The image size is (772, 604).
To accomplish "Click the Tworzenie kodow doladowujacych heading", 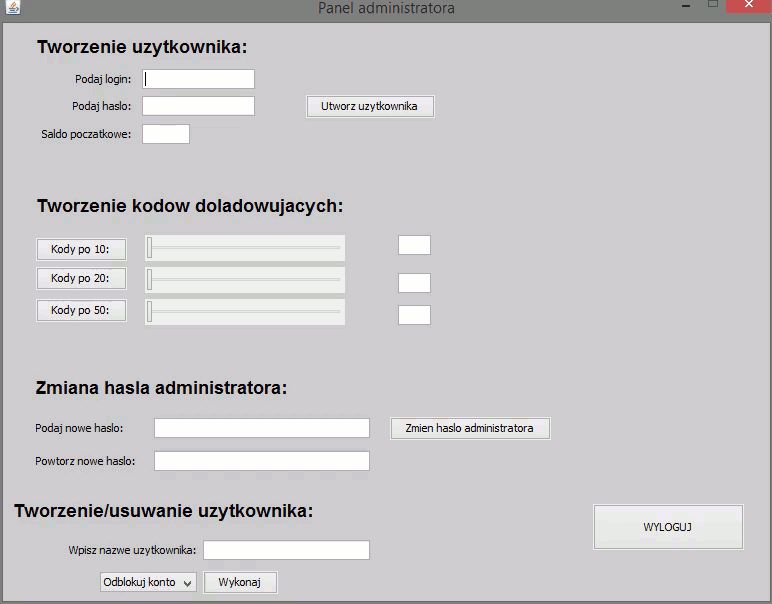I will click(x=190, y=206).
